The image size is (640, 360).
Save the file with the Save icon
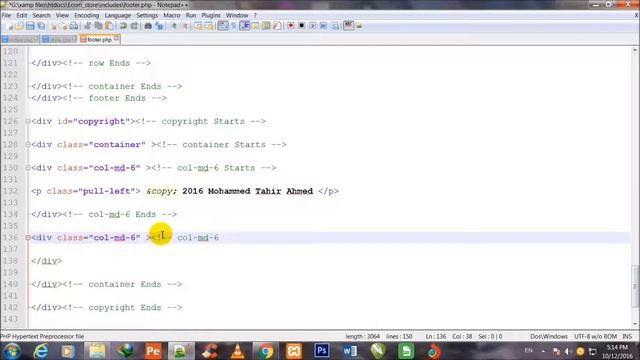(x=30, y=26)
